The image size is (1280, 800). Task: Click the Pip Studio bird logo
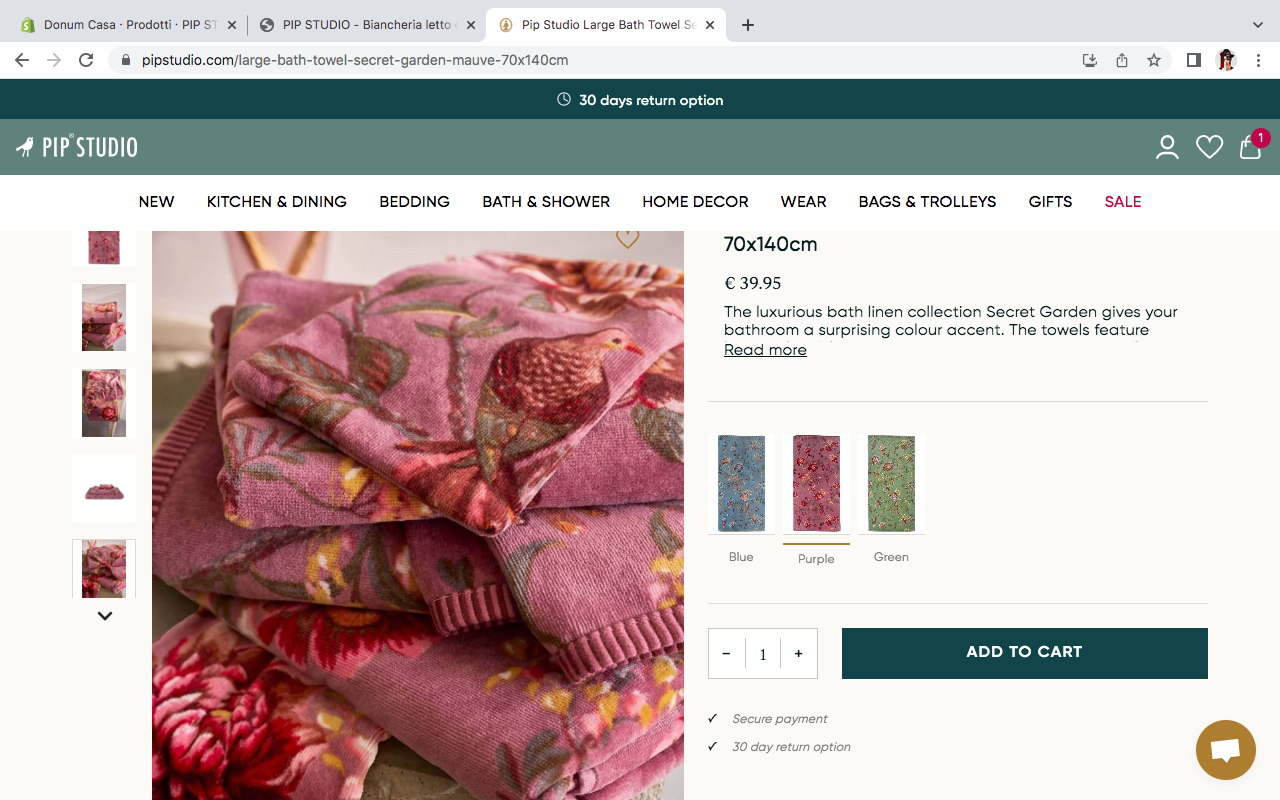pyautogui.click(x=77, y=148)
